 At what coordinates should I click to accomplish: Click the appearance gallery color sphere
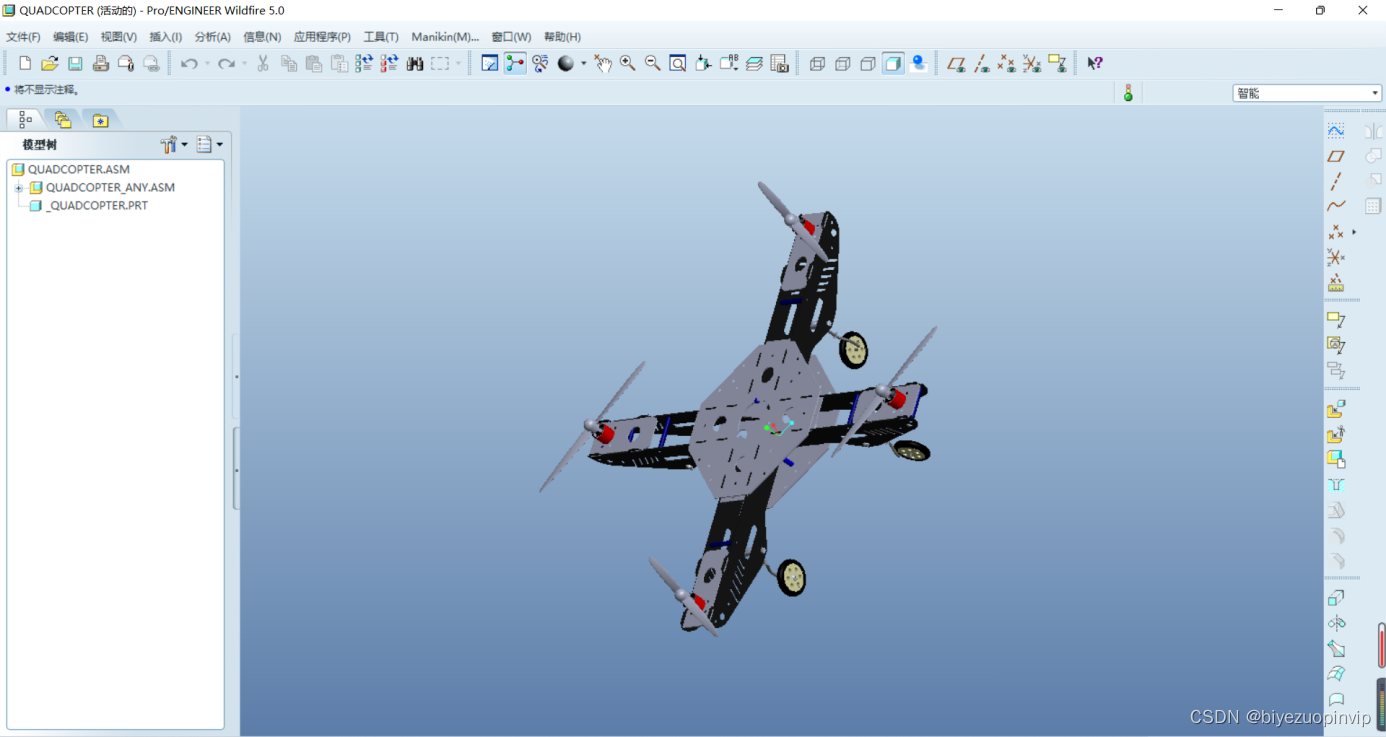click(x=565, y=63)
